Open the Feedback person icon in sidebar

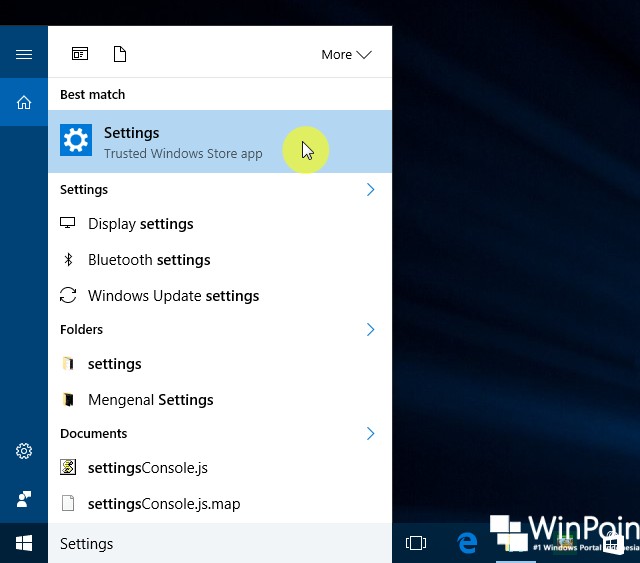click(x=24, y=498)
